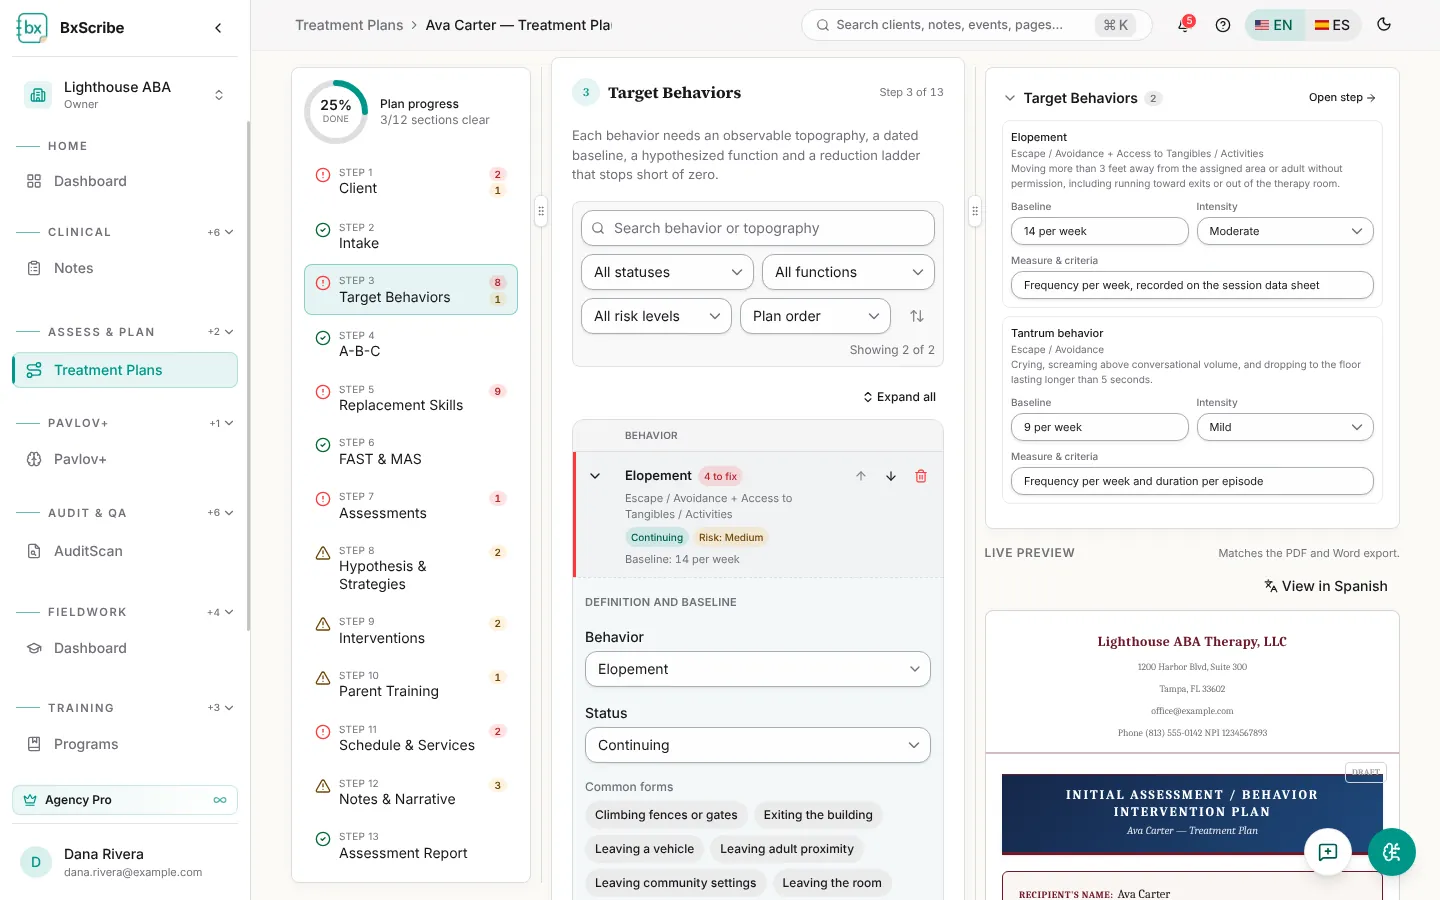Viewport: 1440px width, 900px height.
Task: Move Elopement behavior up with arrow
Action: [861, 476]
